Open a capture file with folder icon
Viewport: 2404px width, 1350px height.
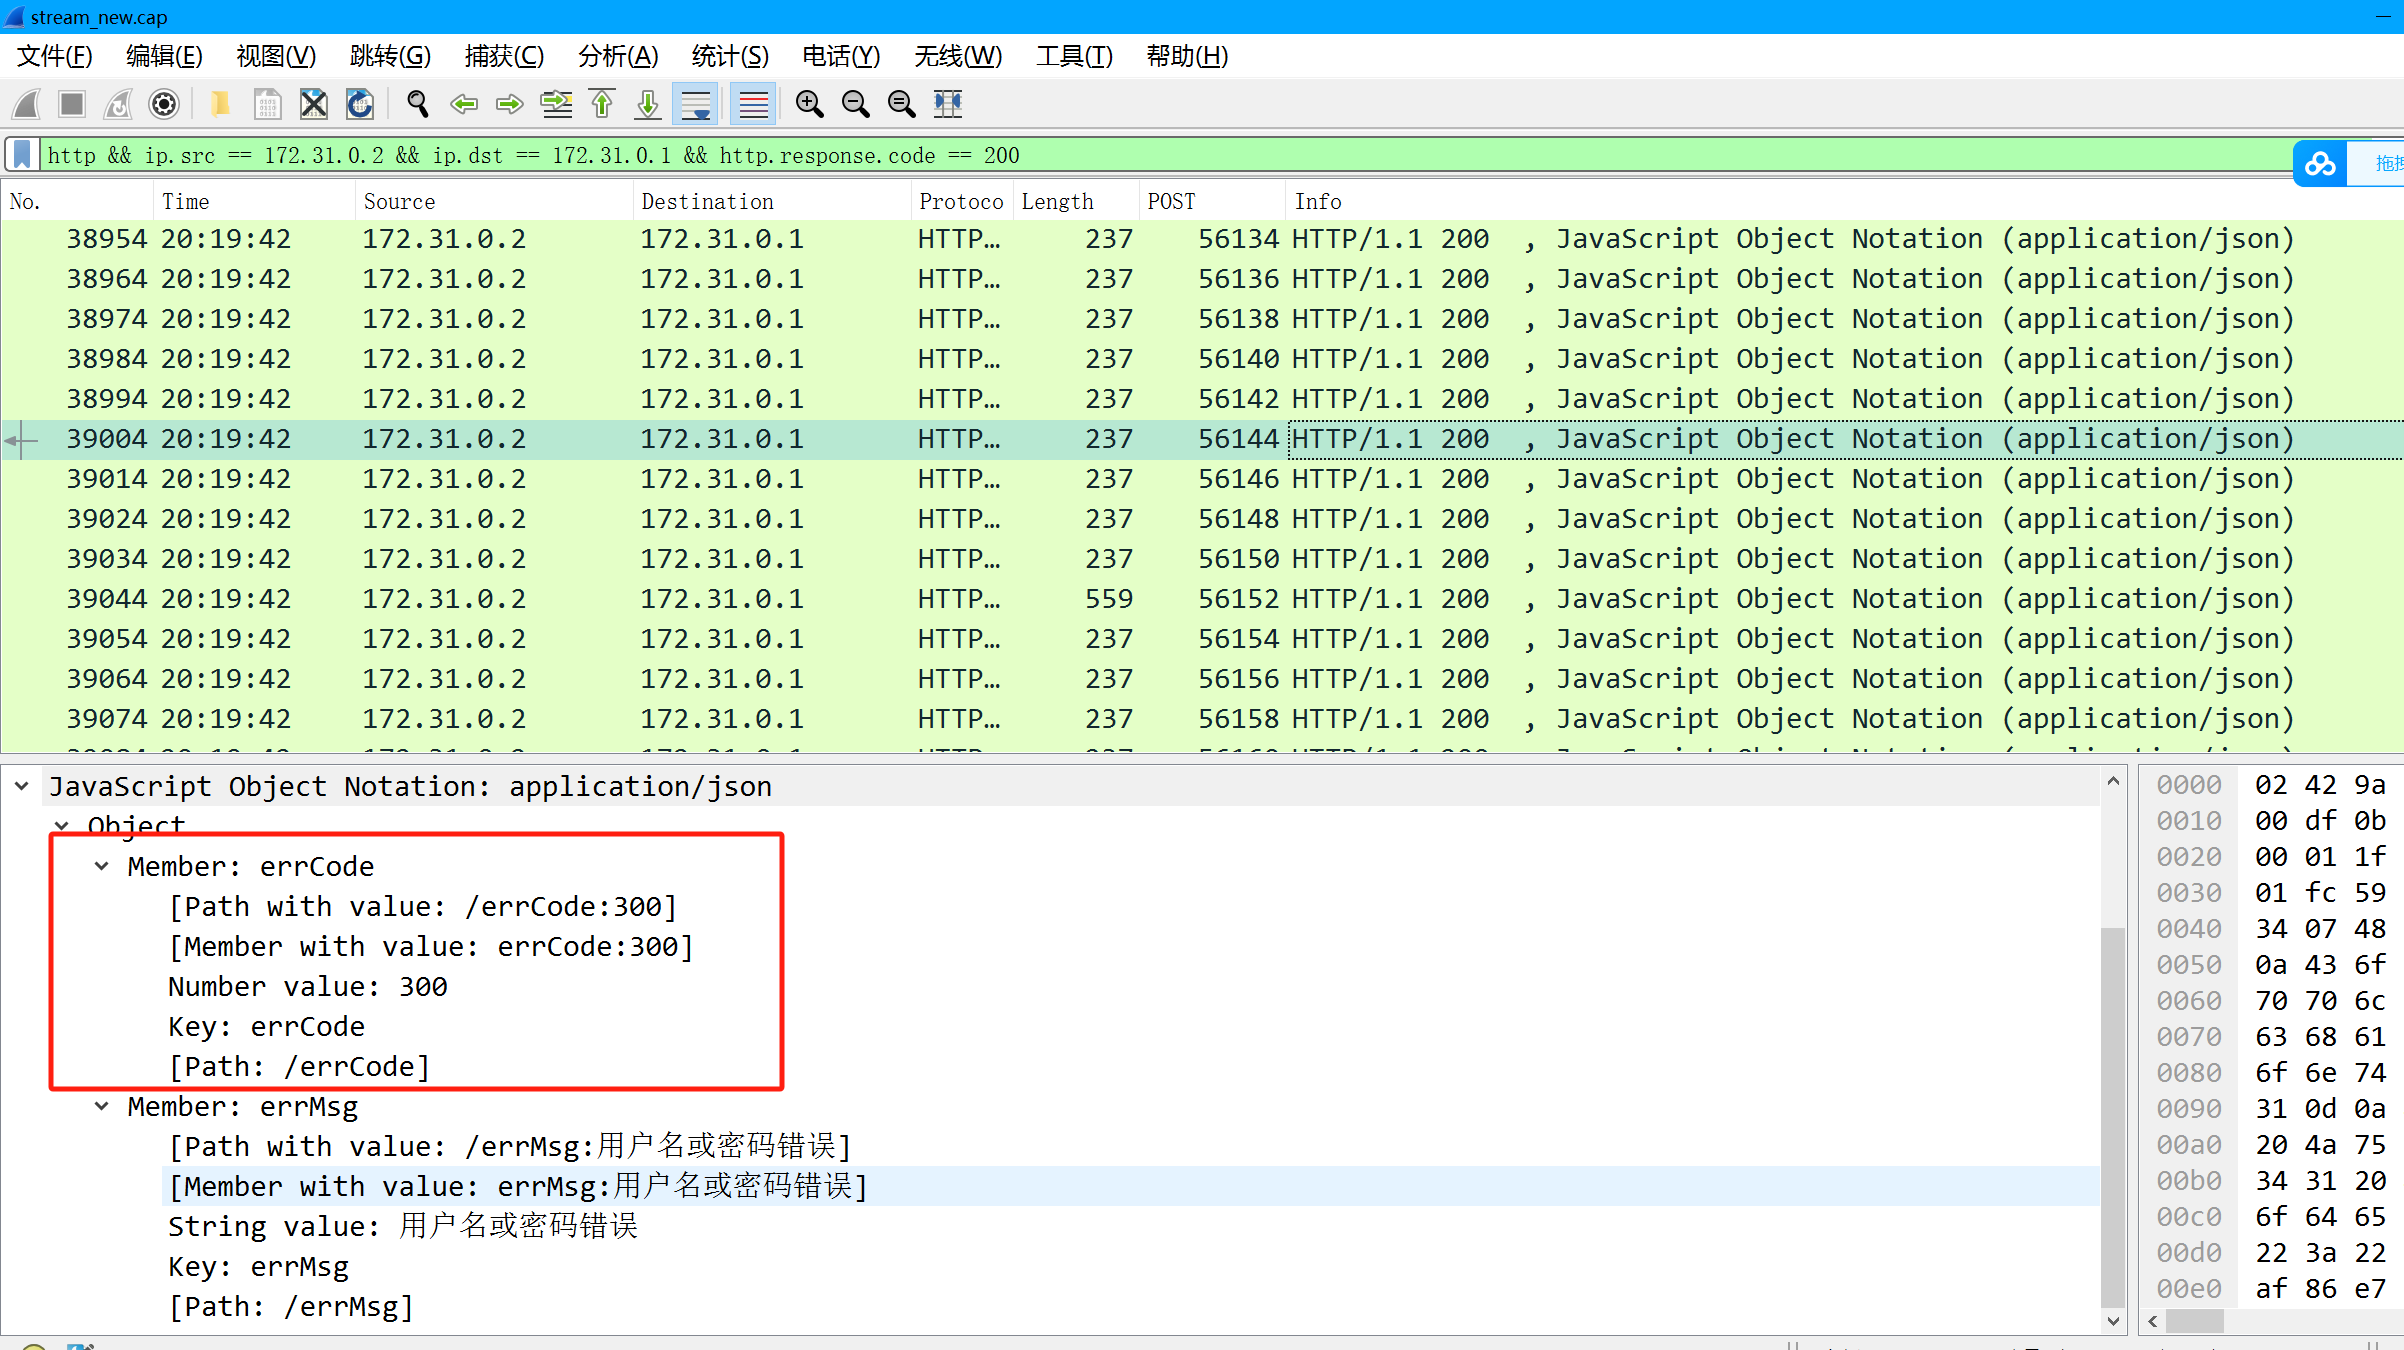tap(220, 104)
